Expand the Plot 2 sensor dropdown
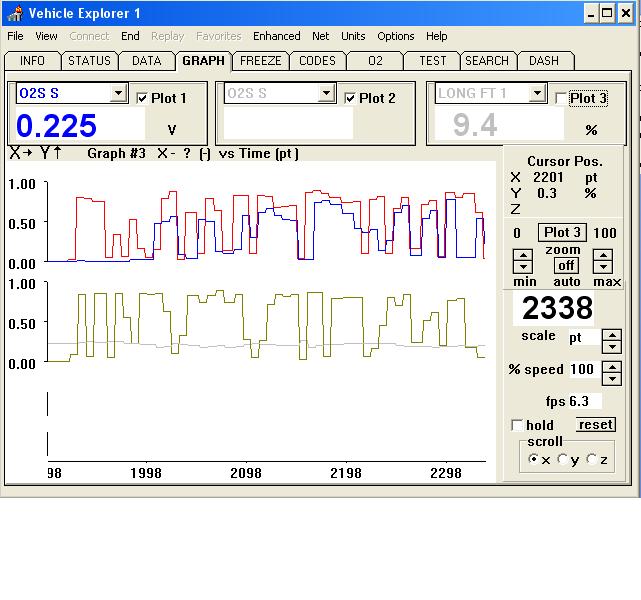641x600 pixels. tap(326, 93)
